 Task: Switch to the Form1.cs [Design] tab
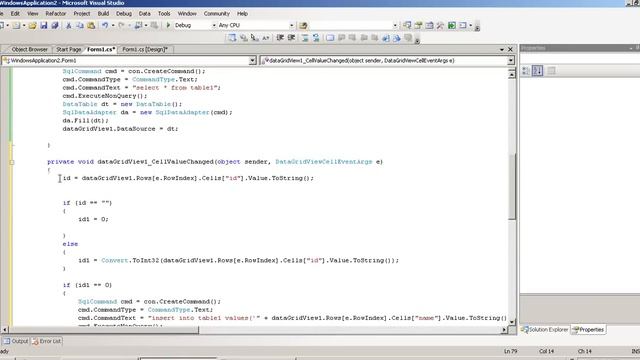(x=145, y=49)
